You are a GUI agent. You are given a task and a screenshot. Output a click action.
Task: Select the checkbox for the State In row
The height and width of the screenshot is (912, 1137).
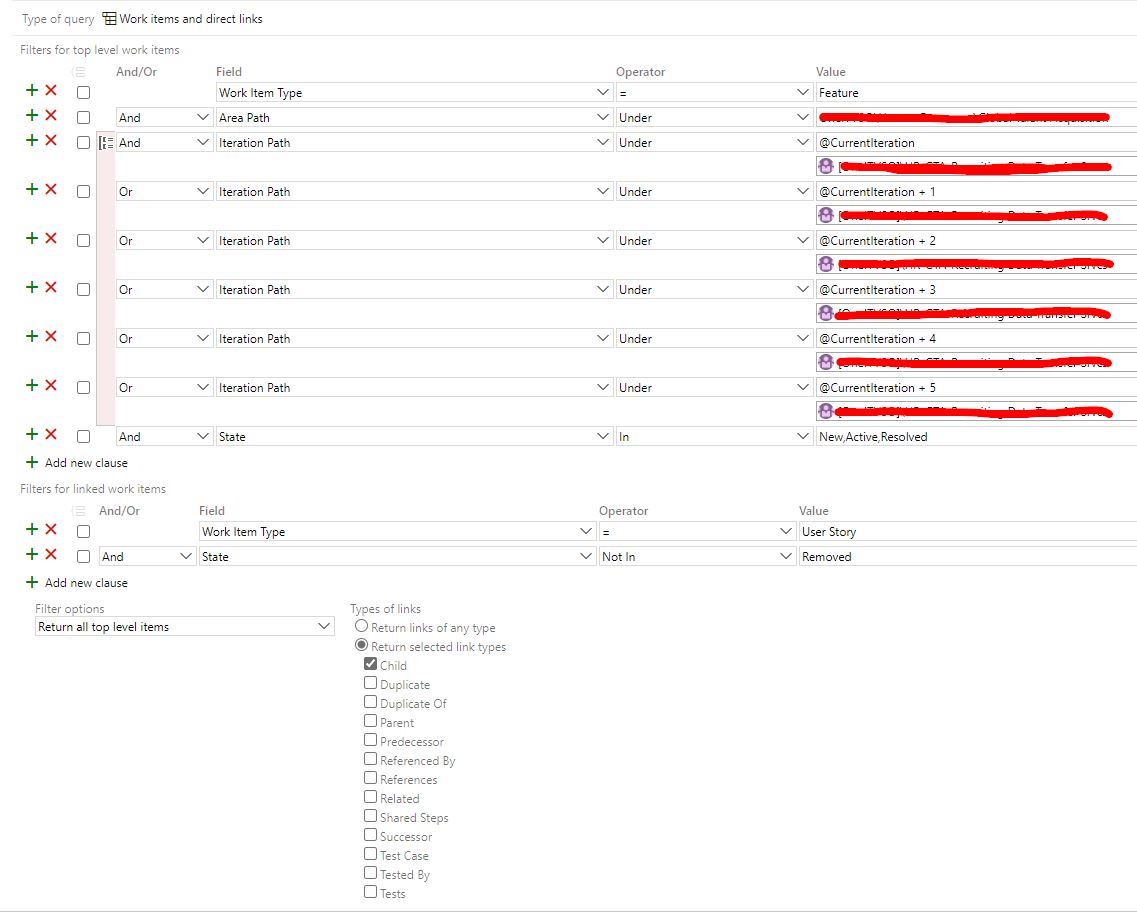pyautogui.click(x=83, y=436)
